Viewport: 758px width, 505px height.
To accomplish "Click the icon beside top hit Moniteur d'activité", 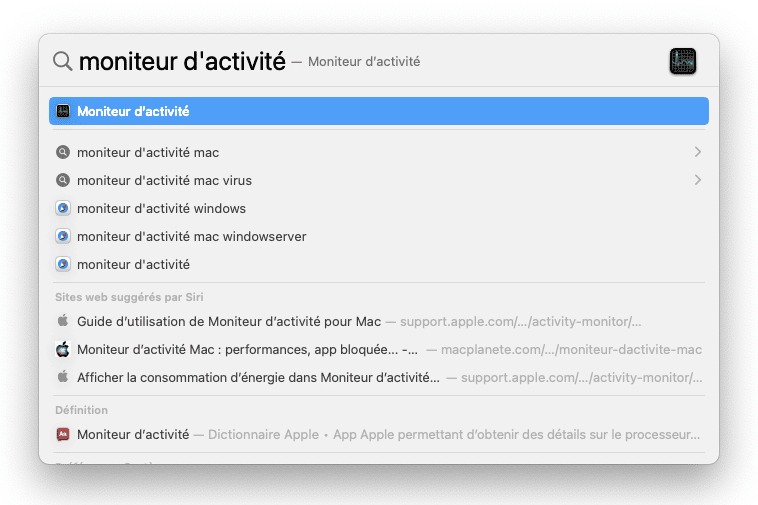I will pyautogui.click(x=63, y=111).
